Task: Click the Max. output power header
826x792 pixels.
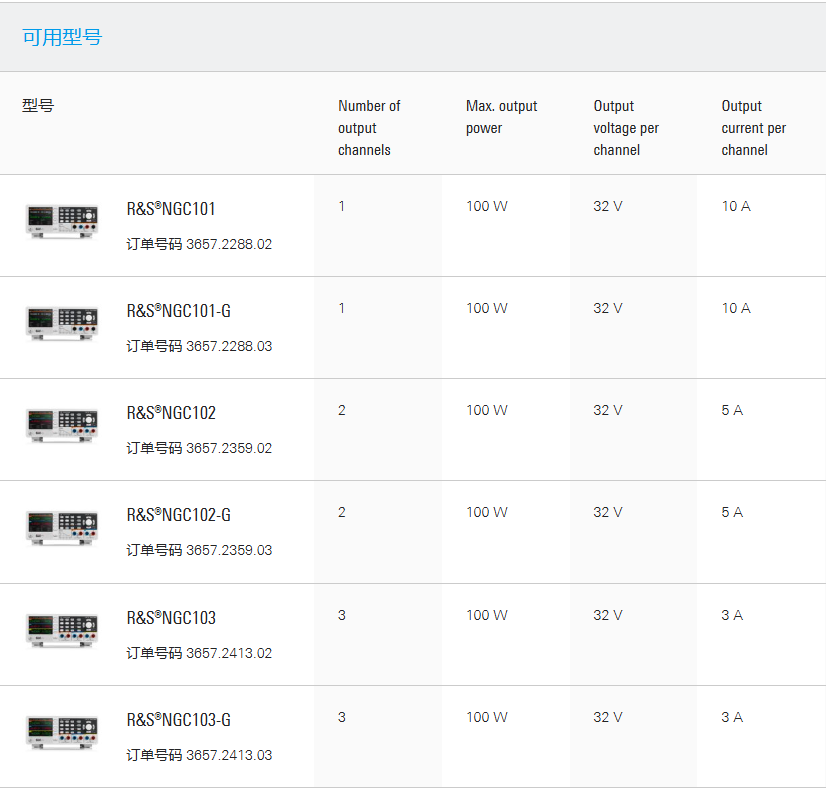Action: (x=502, y=117)
